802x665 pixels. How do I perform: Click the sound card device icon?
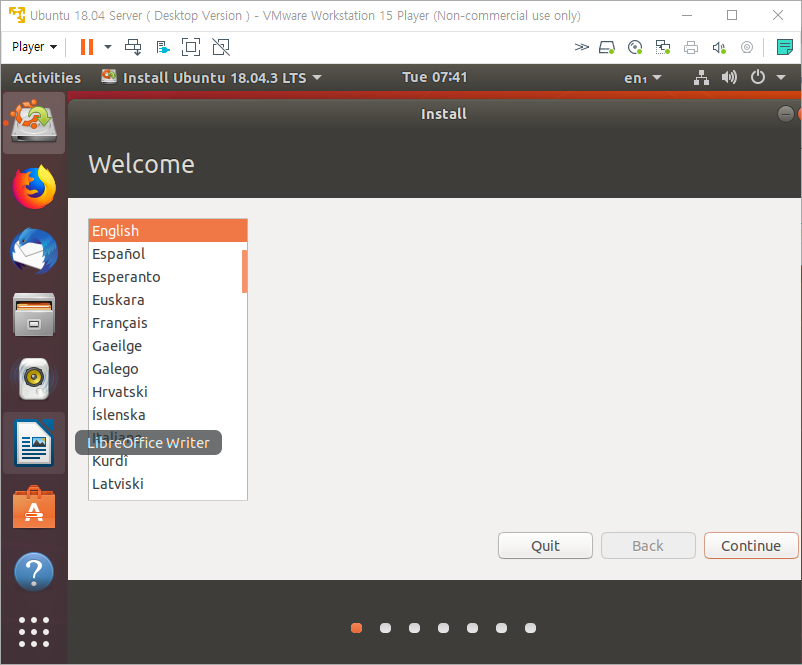[x=719, y=48]
